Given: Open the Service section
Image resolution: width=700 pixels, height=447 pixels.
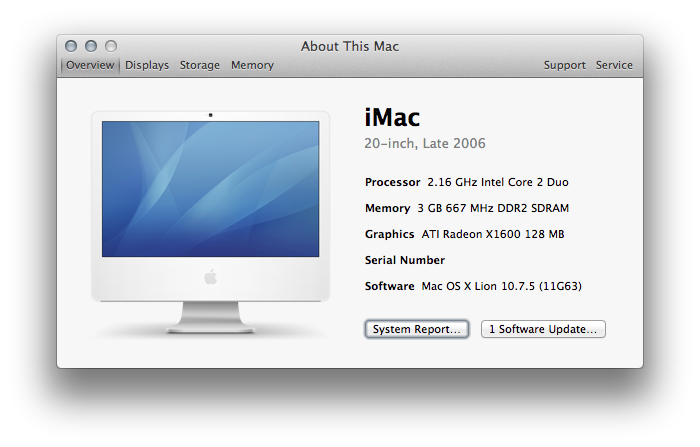Looking at the screenshot, I should (x=614, y=65).
